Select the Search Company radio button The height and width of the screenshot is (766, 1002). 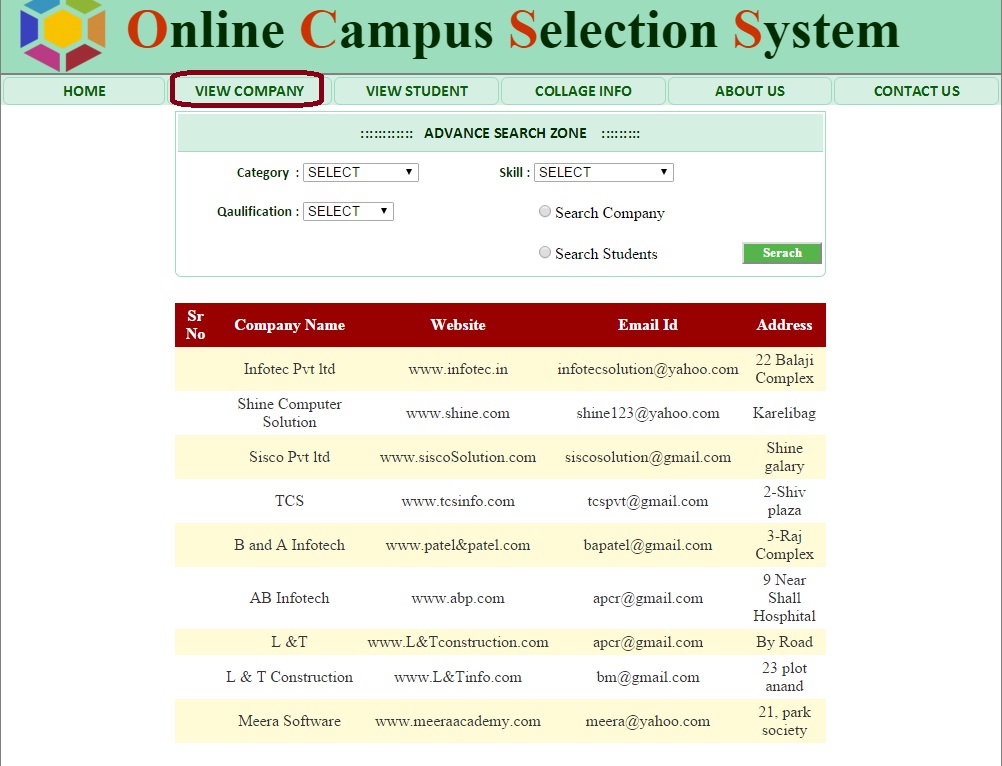click(x=545, y=212)
